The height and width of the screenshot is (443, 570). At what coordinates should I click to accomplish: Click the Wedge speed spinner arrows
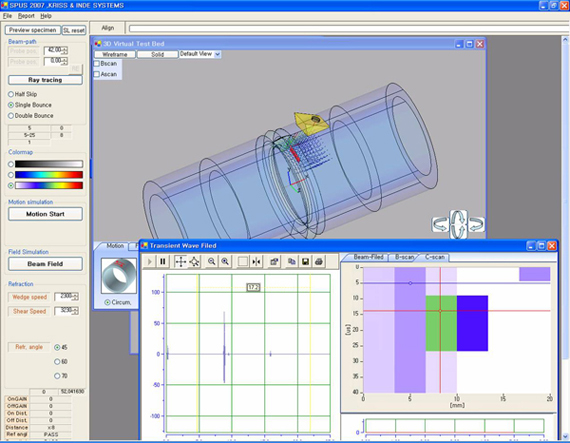(76, 297)
